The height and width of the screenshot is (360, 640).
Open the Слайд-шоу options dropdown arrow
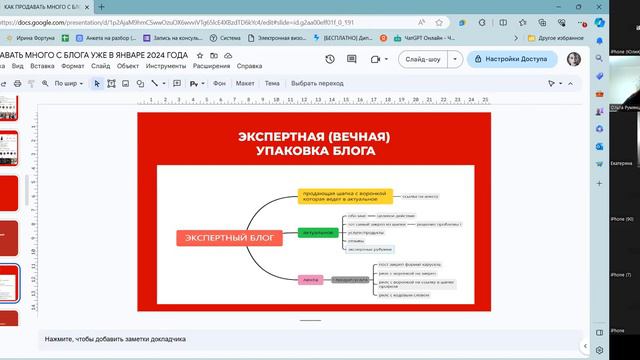pos(455,59)
